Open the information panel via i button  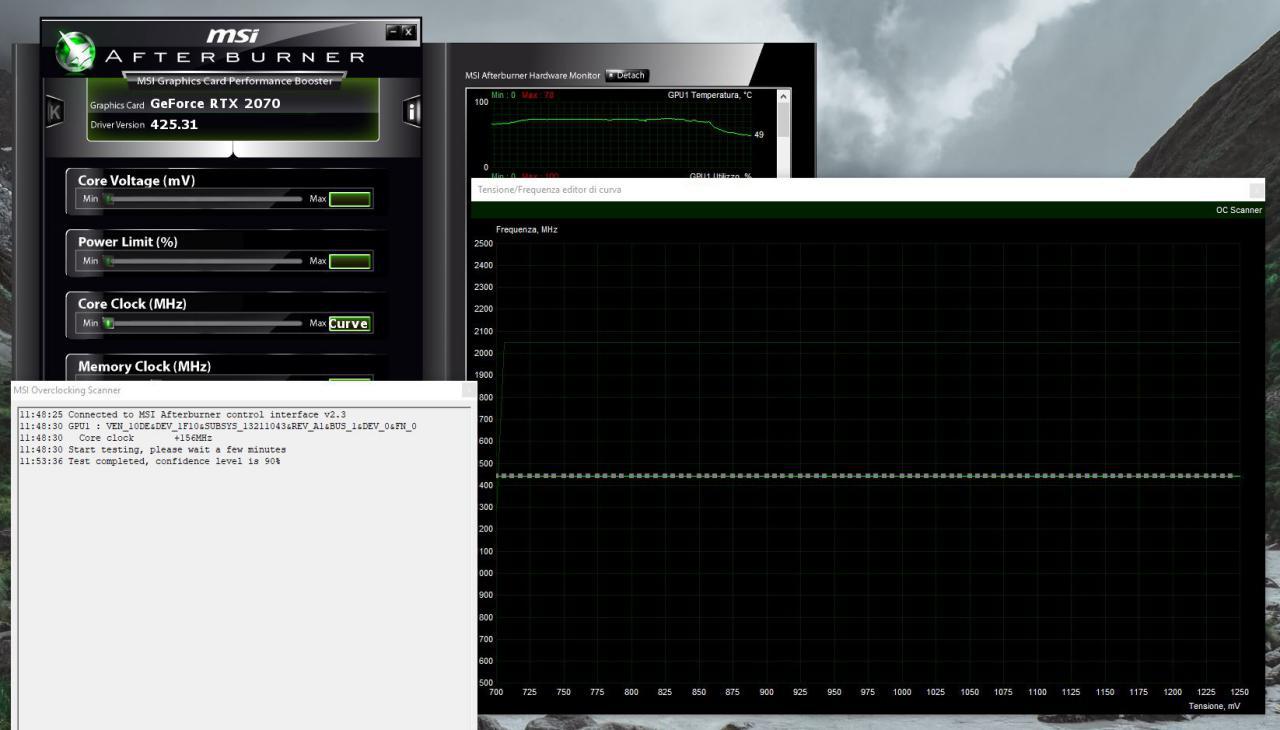point(412,112)
